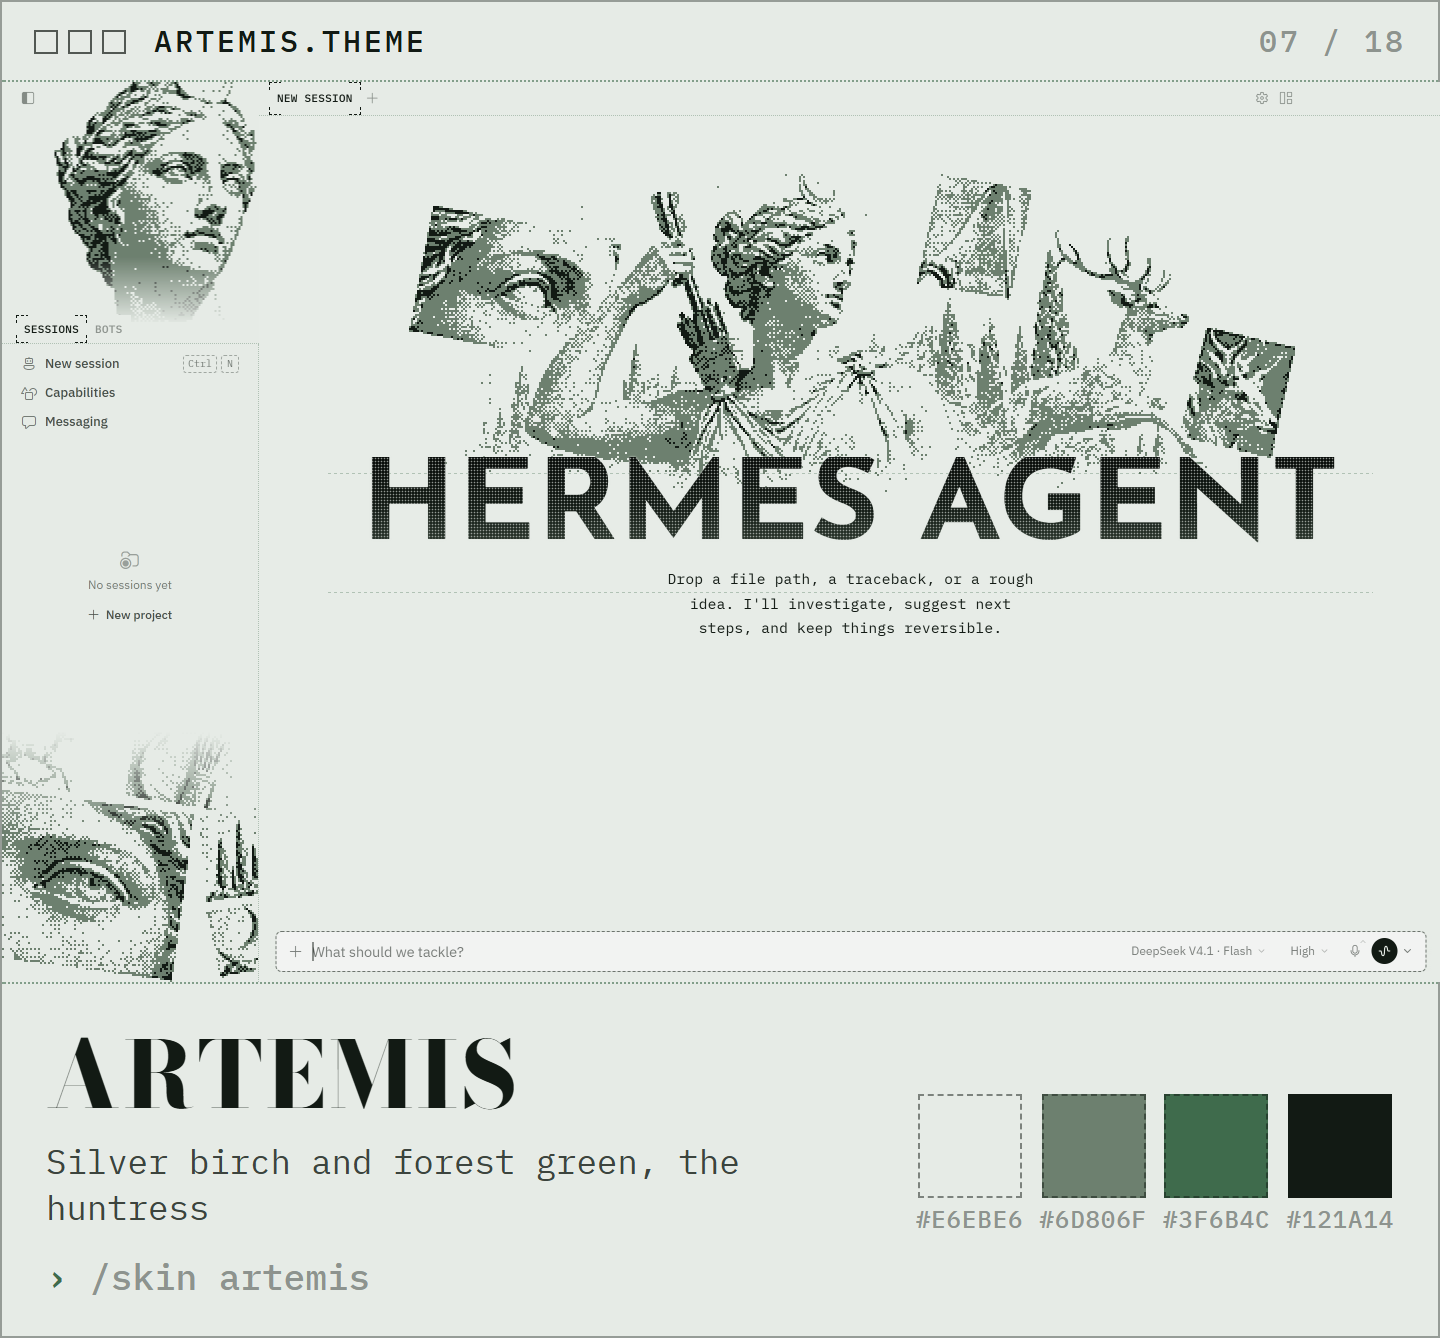1440x1338 pixels.
Task: Expand the chevron next to voice button
Action: coord(1408,951)
